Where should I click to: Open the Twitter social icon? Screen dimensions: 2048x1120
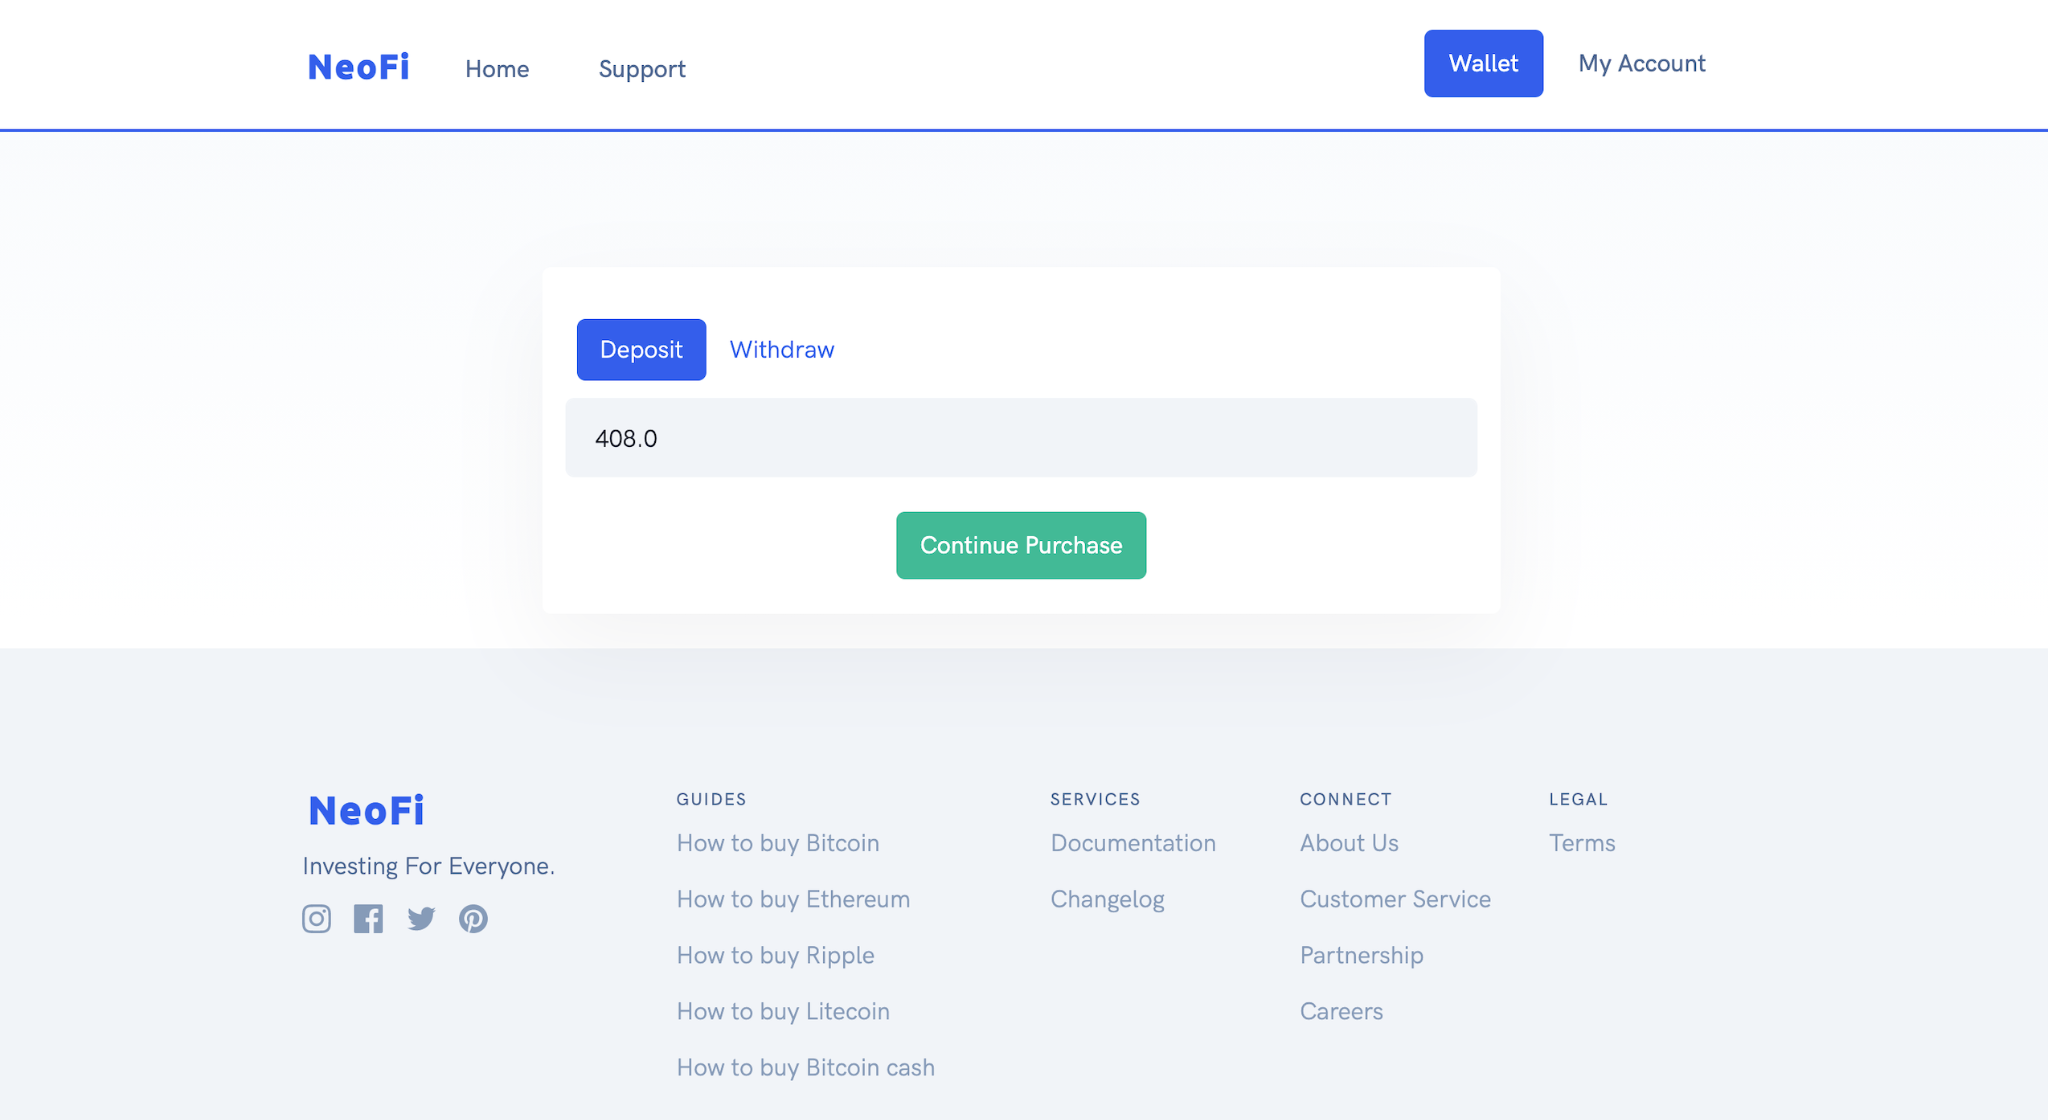[x=421, y=918]
